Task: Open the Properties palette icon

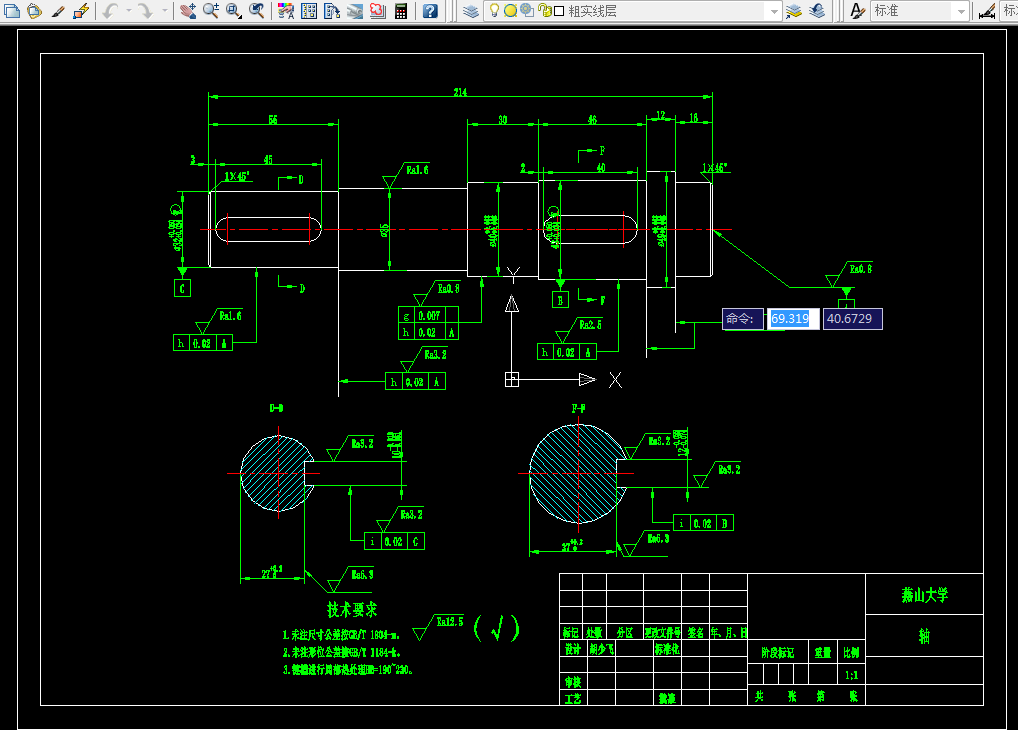Action: coord(286,10)
